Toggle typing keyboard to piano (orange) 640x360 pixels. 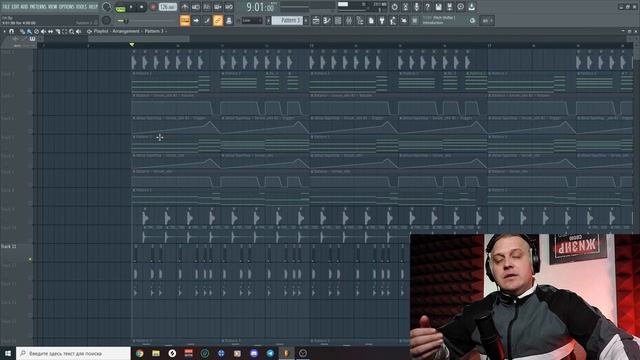point(185,20)
